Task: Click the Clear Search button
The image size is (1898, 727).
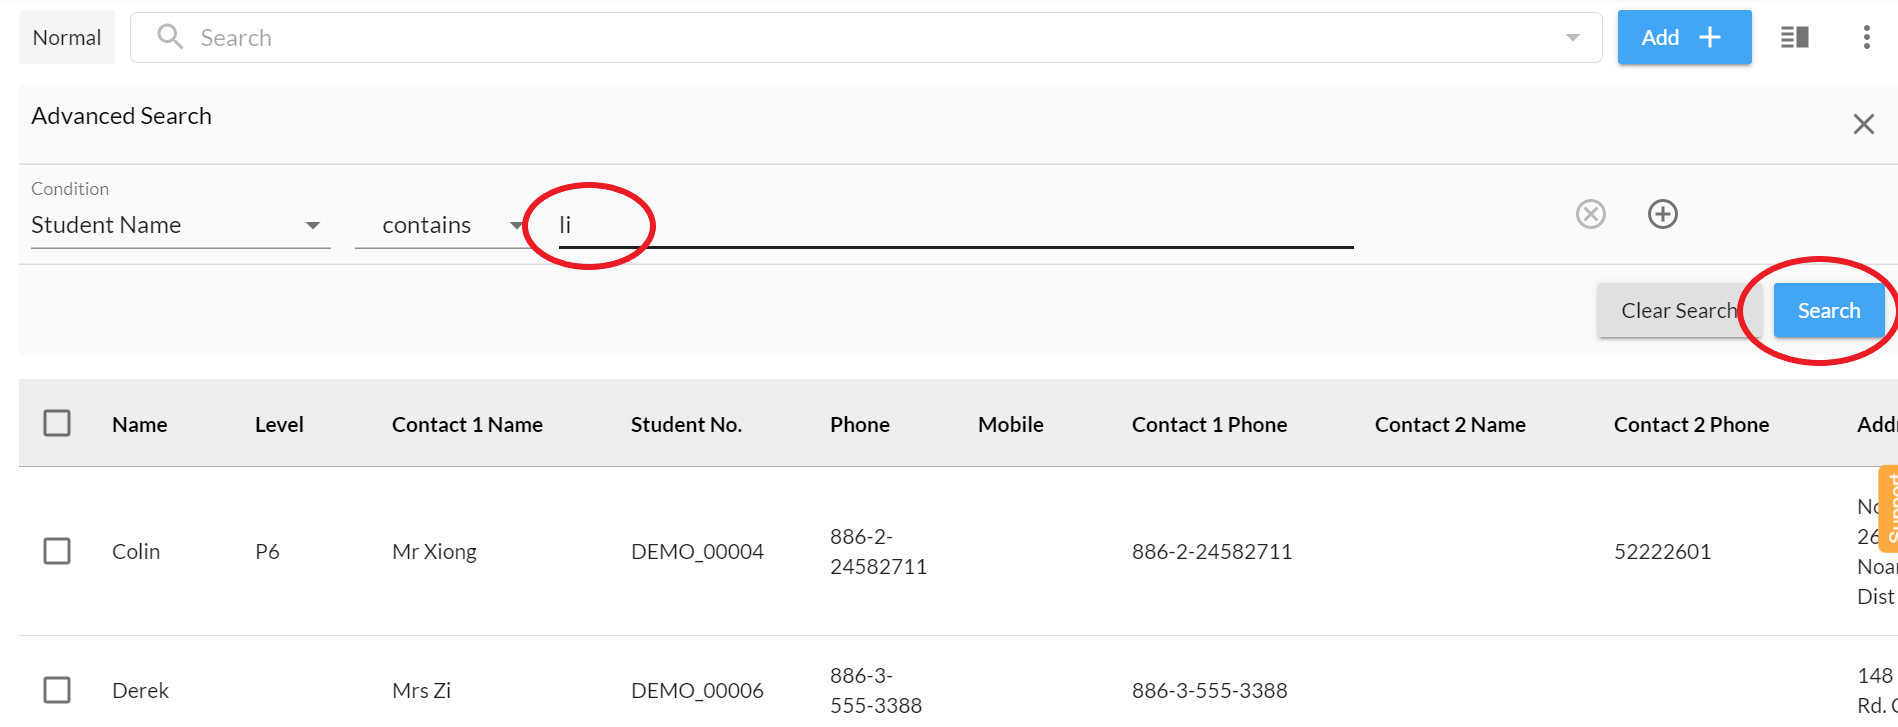Action: (1678, 311)
